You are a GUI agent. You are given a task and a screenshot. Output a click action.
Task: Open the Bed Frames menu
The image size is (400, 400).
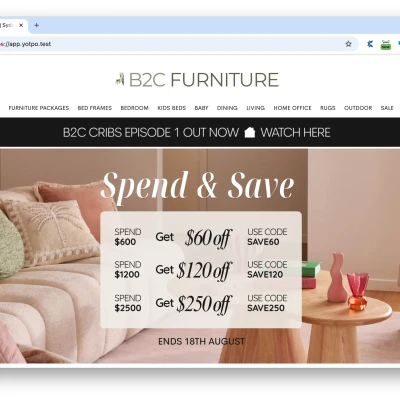95,108
